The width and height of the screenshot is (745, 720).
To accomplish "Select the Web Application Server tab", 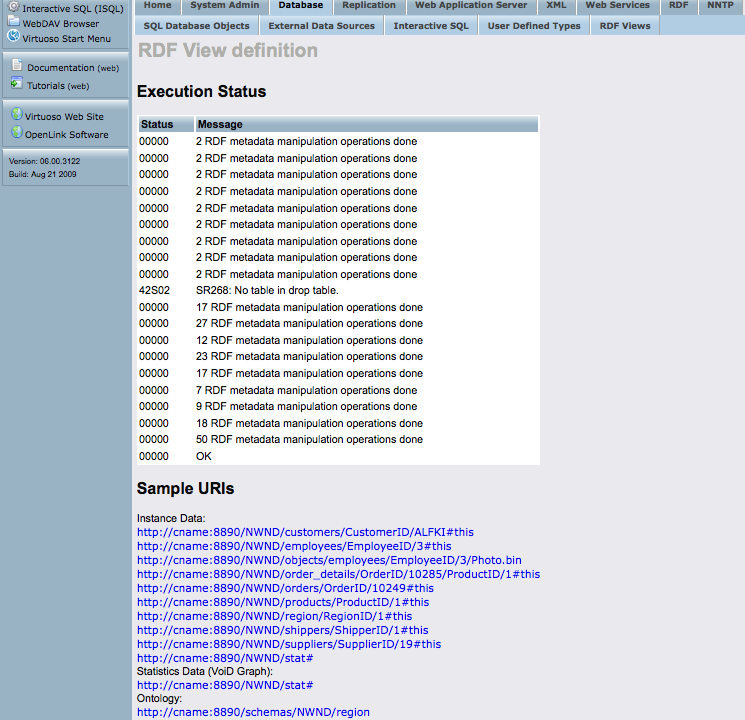I will coord(470,6).
